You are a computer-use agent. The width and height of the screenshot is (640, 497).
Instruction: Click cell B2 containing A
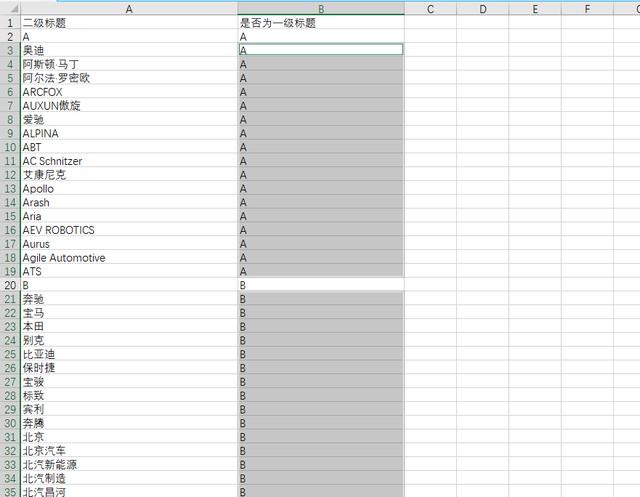tap(321, 36)
